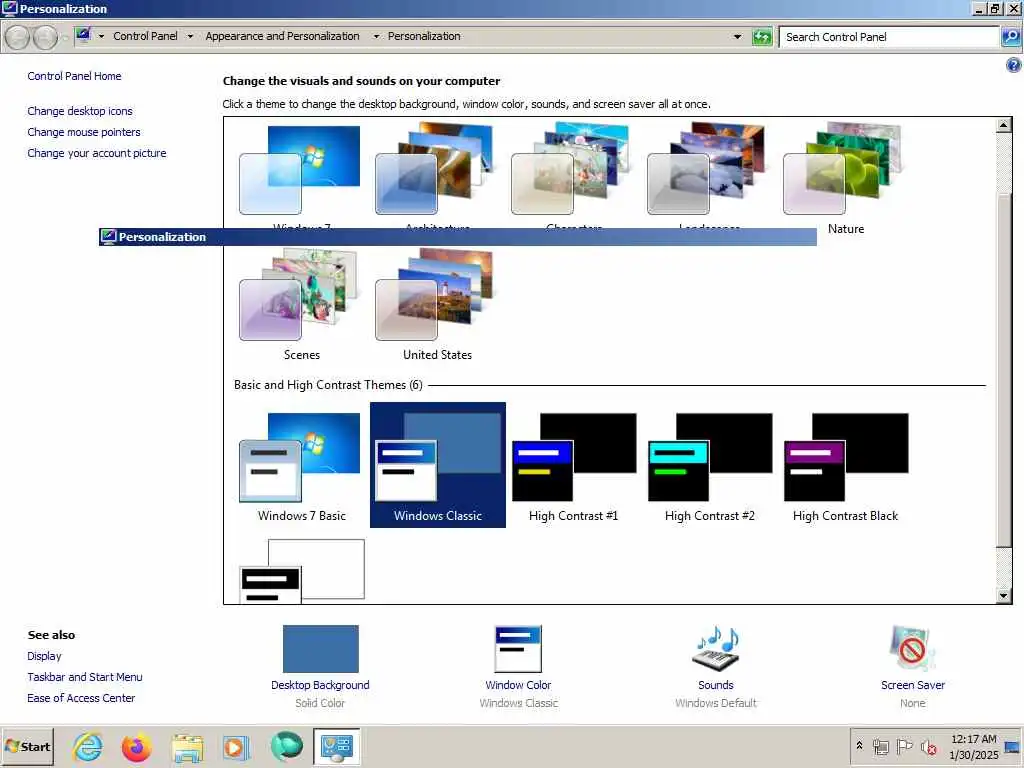Choose the United States theme
The width and height of the screenshot is (1024, 768).
(x=436, y=295)
